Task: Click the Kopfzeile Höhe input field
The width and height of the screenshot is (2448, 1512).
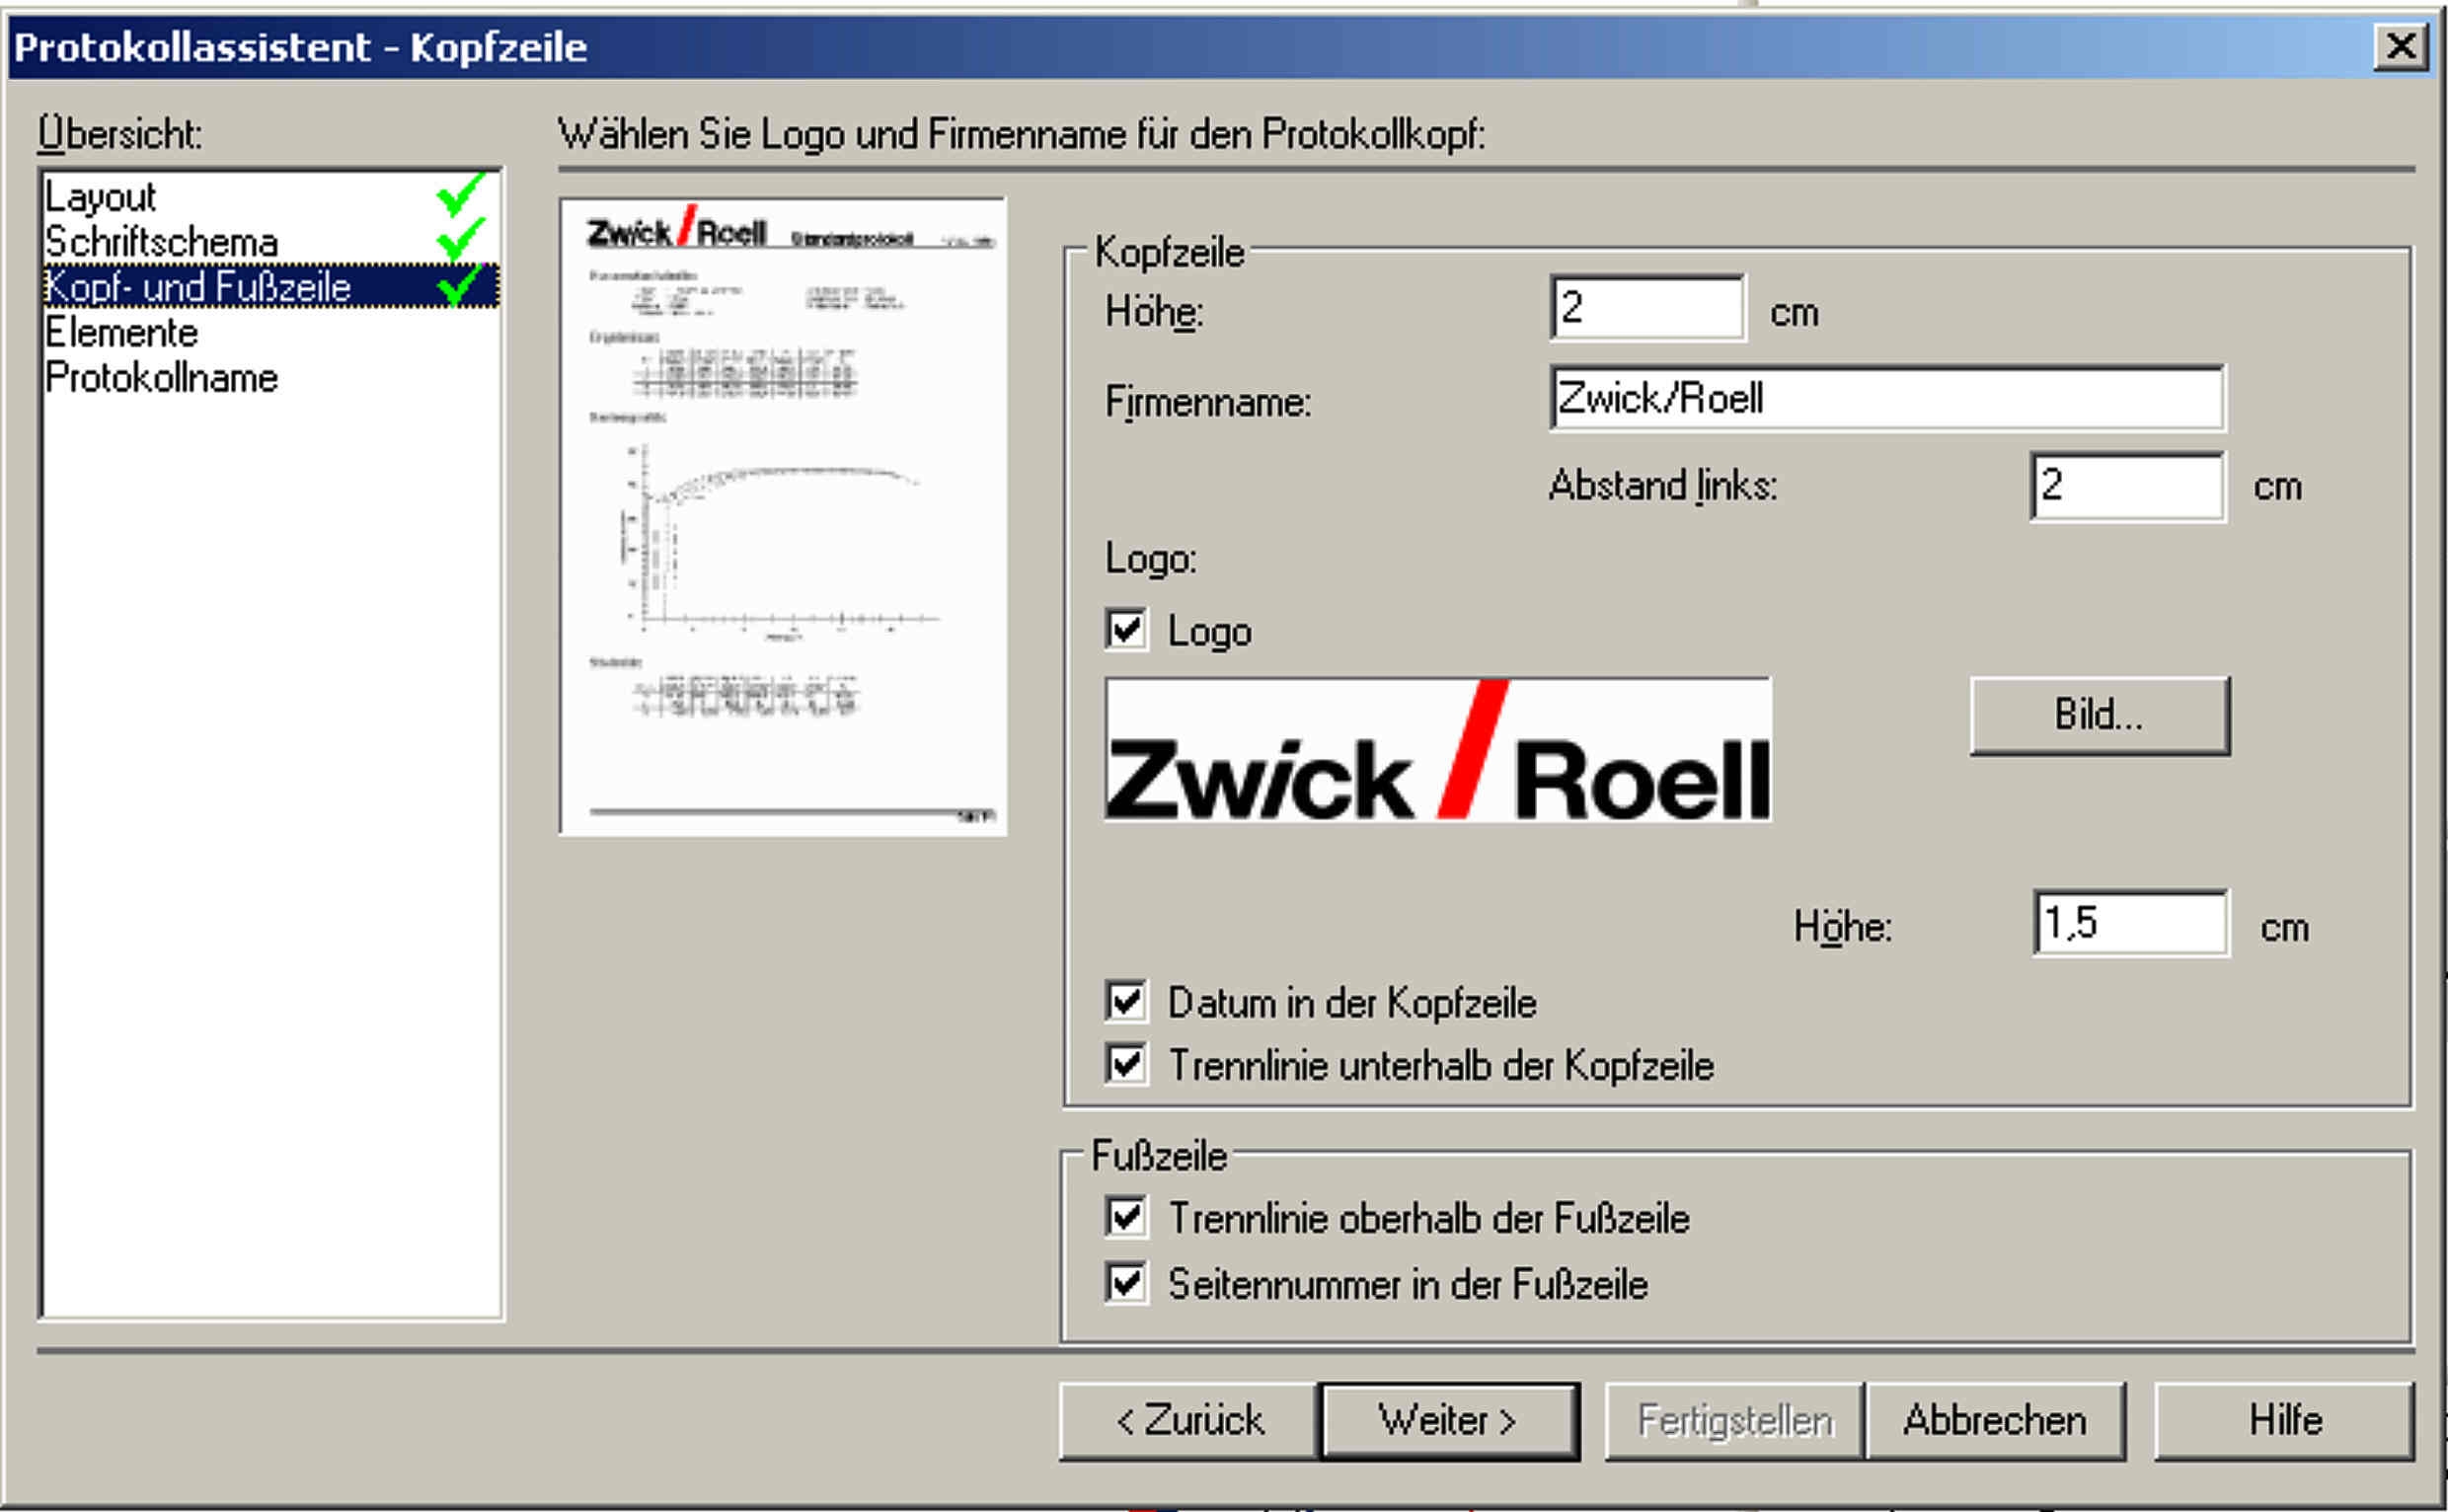Action: click(x=1647, y=308)
